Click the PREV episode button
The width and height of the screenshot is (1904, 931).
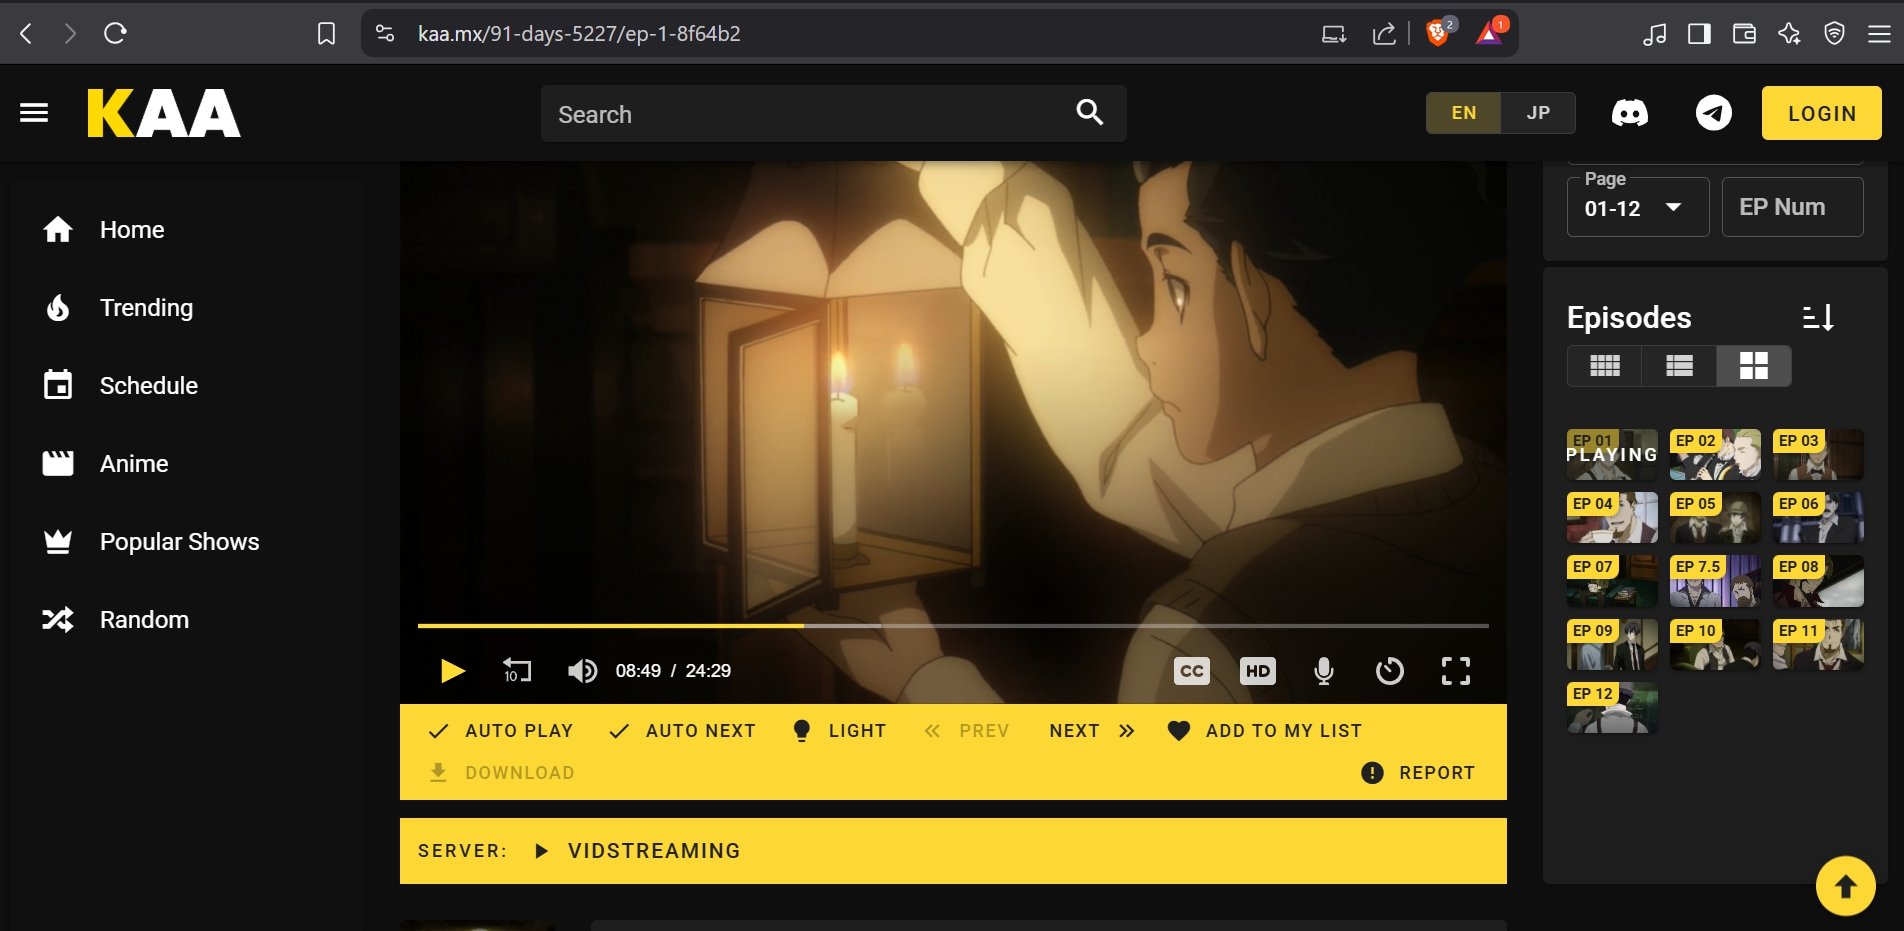pos(967,731)
